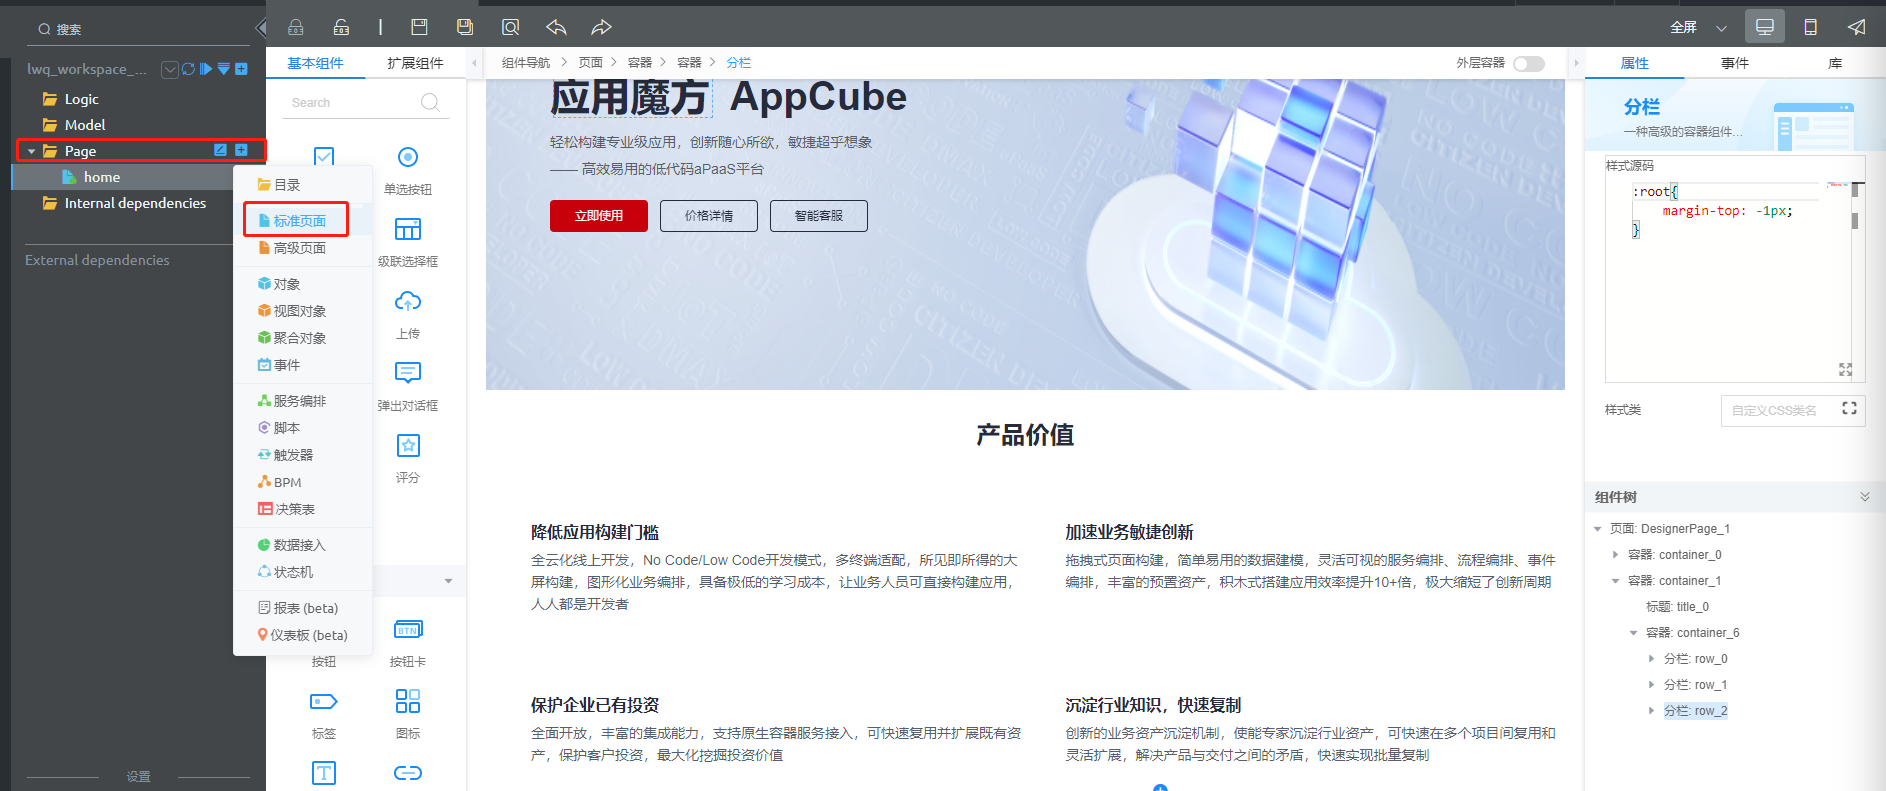Switch to Extended Components (扩展组件) tab

pyautogui.click(x=415, y=63)
